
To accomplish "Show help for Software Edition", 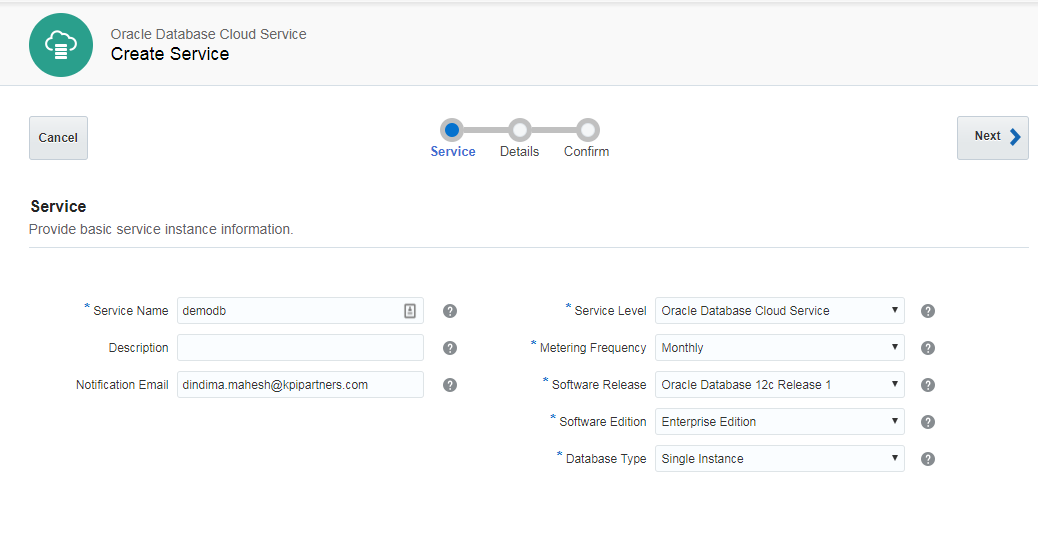I will (x=928, y=422).
